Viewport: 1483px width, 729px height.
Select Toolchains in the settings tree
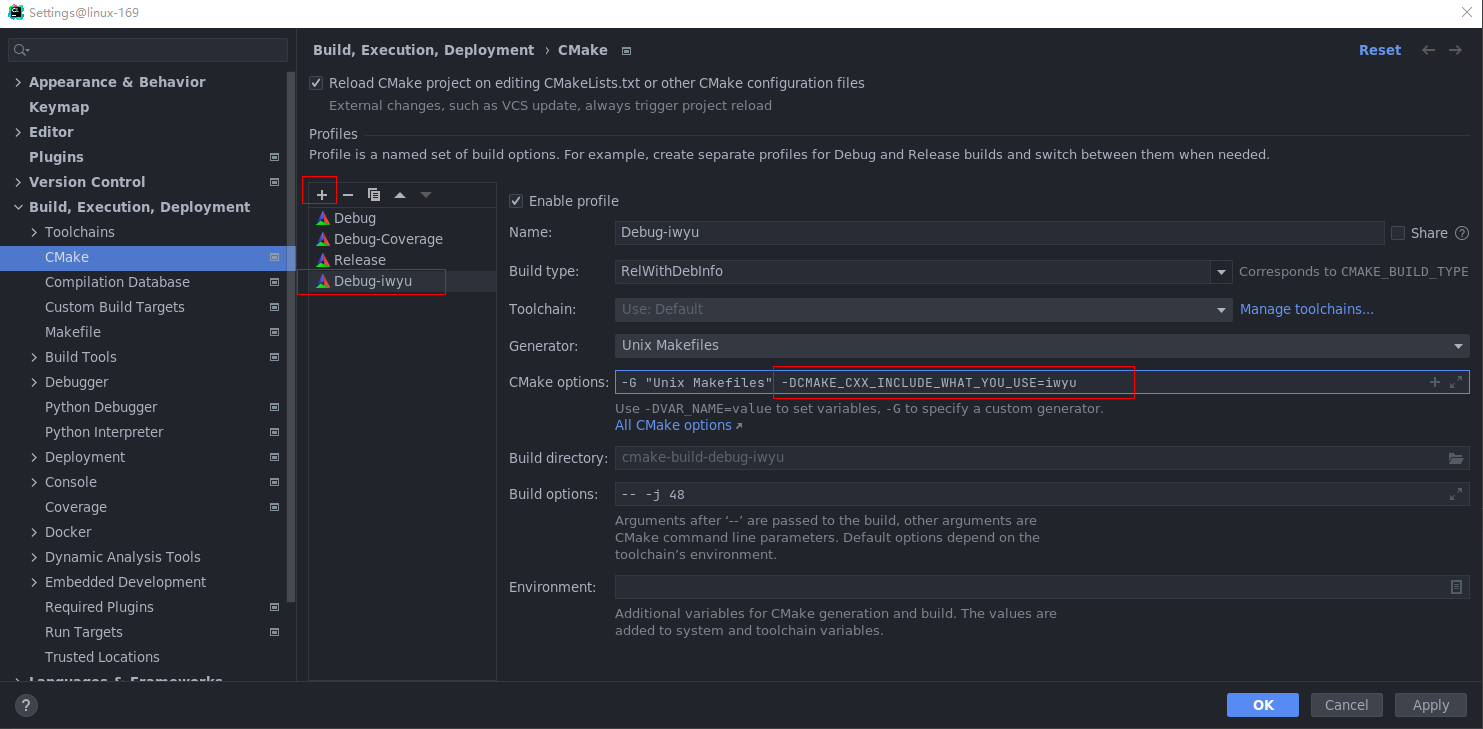pos(80,232)
